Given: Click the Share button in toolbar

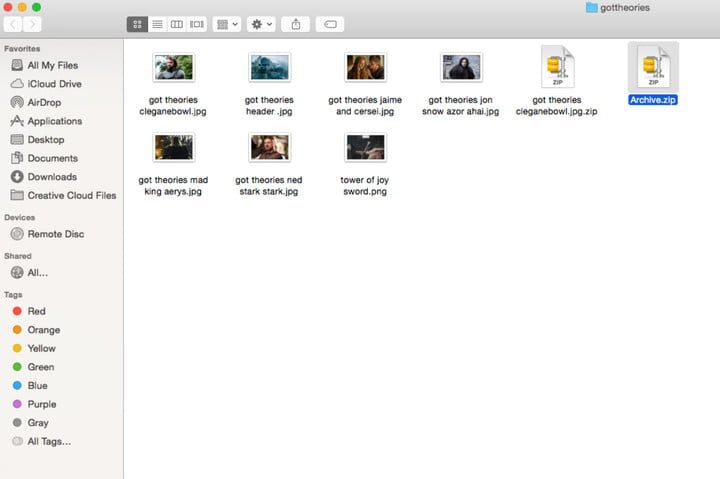Looking at the screenshot, I should pyautogui.click(x=296, y=24).
